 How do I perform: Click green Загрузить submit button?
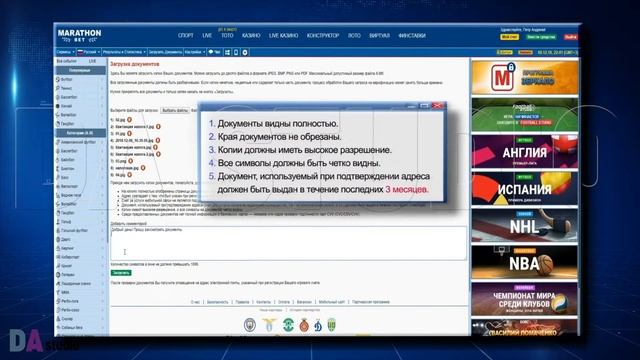pos(121,273)
